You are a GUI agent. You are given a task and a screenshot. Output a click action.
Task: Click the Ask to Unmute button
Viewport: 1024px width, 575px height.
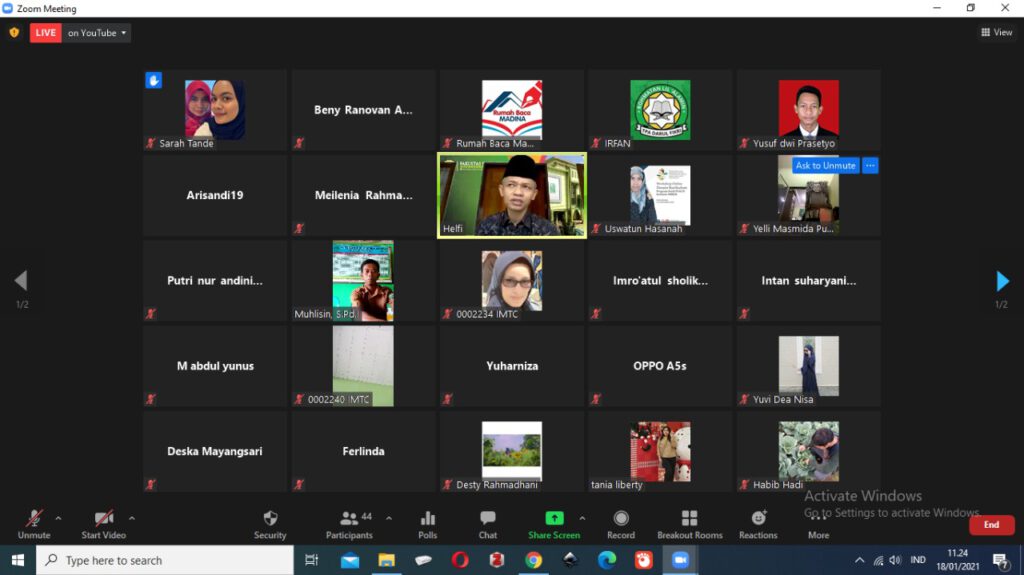point(825,166)
